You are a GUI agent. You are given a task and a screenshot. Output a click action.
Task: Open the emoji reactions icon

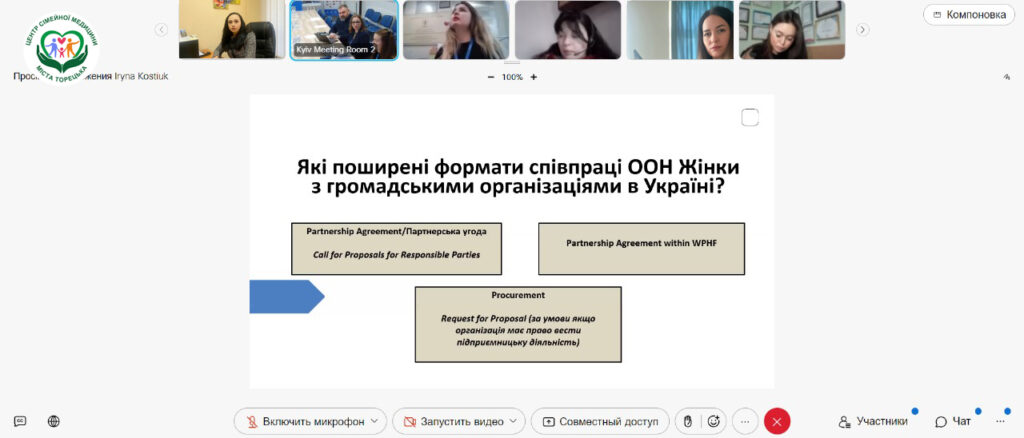pyautogui.click(x=713, y=422)
